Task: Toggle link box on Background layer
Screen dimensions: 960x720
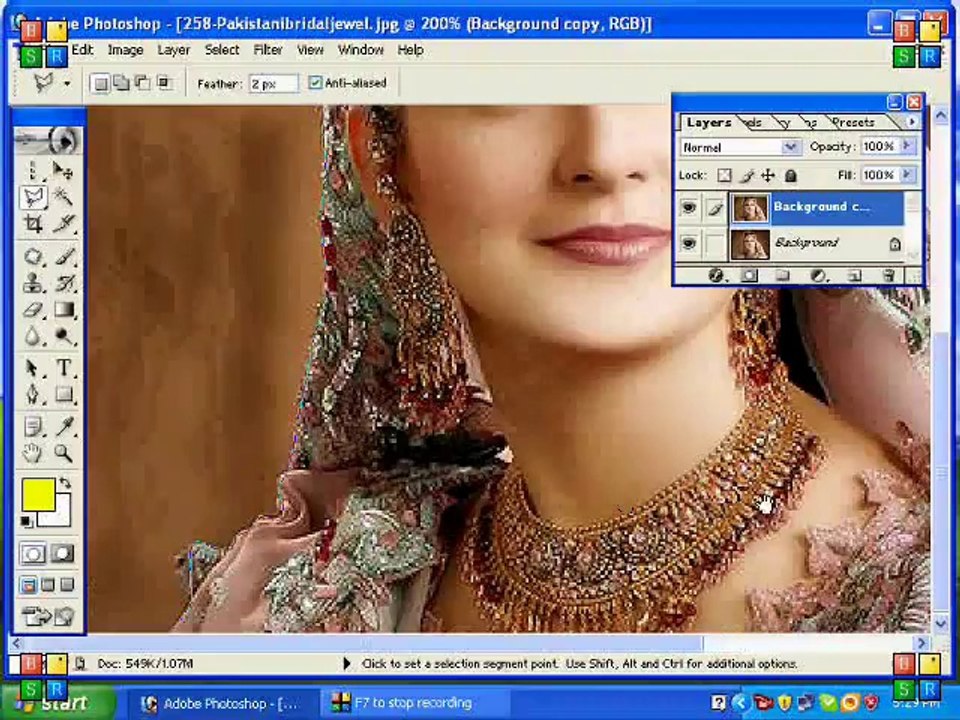Action: [715, 243]
